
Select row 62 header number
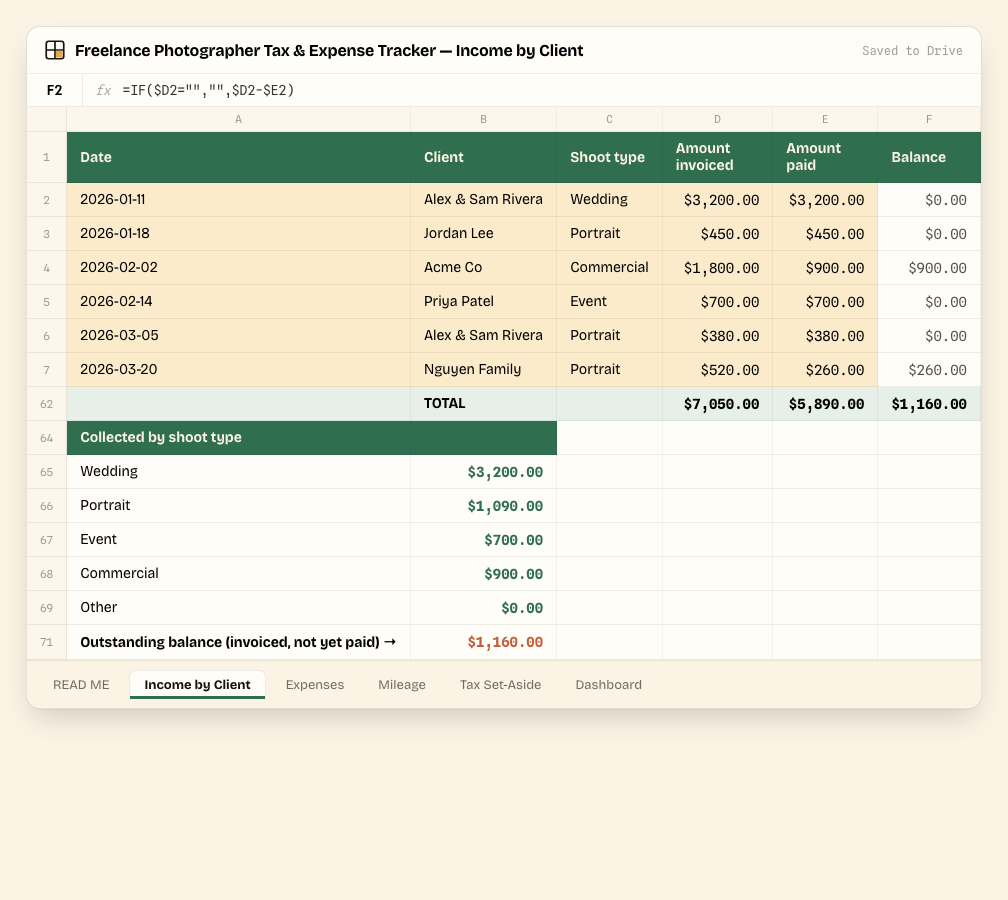coord(46,404)
